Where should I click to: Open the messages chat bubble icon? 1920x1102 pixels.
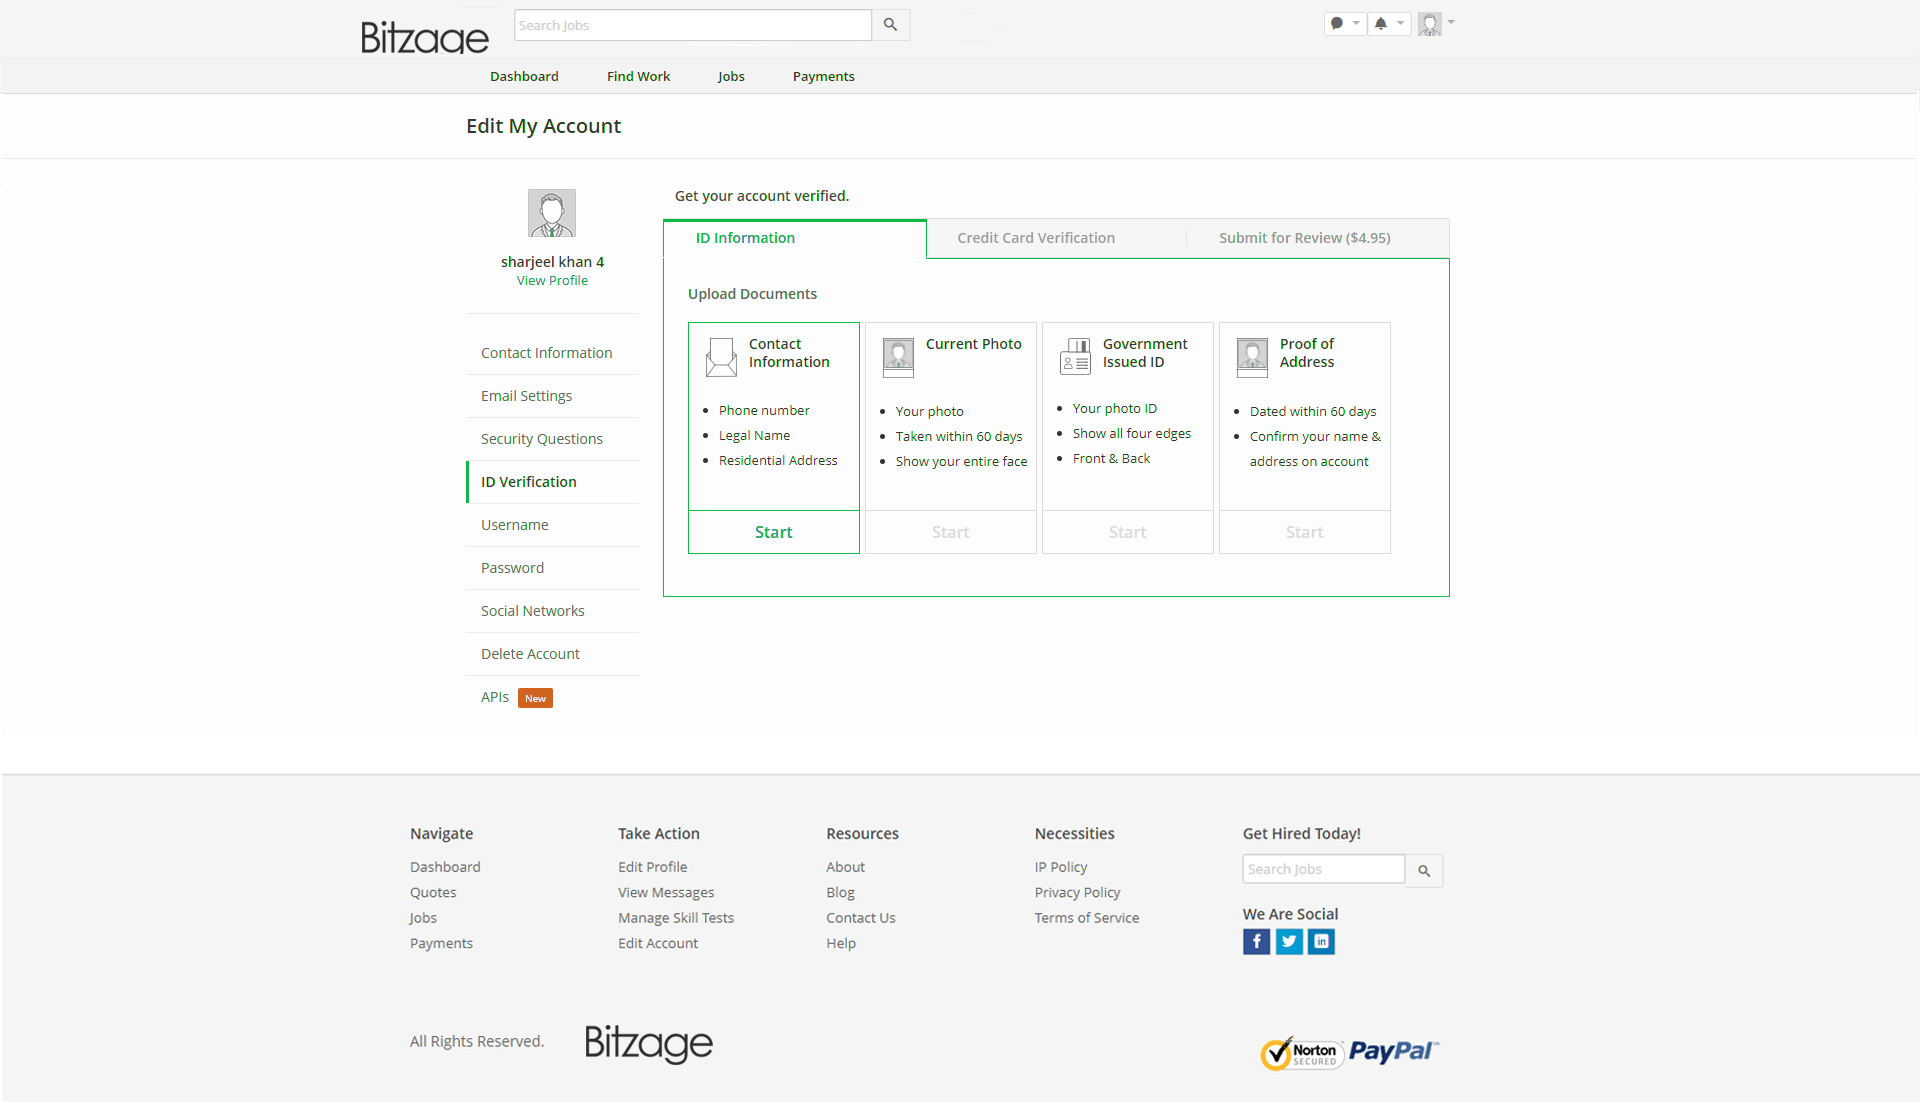1337,23
